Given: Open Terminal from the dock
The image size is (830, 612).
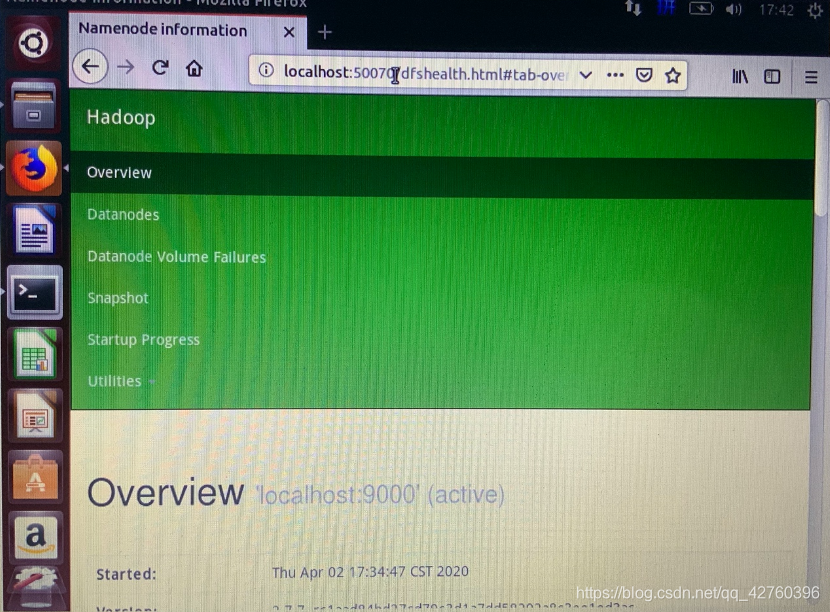Looking at the screenshot, I should click(34, 293).
